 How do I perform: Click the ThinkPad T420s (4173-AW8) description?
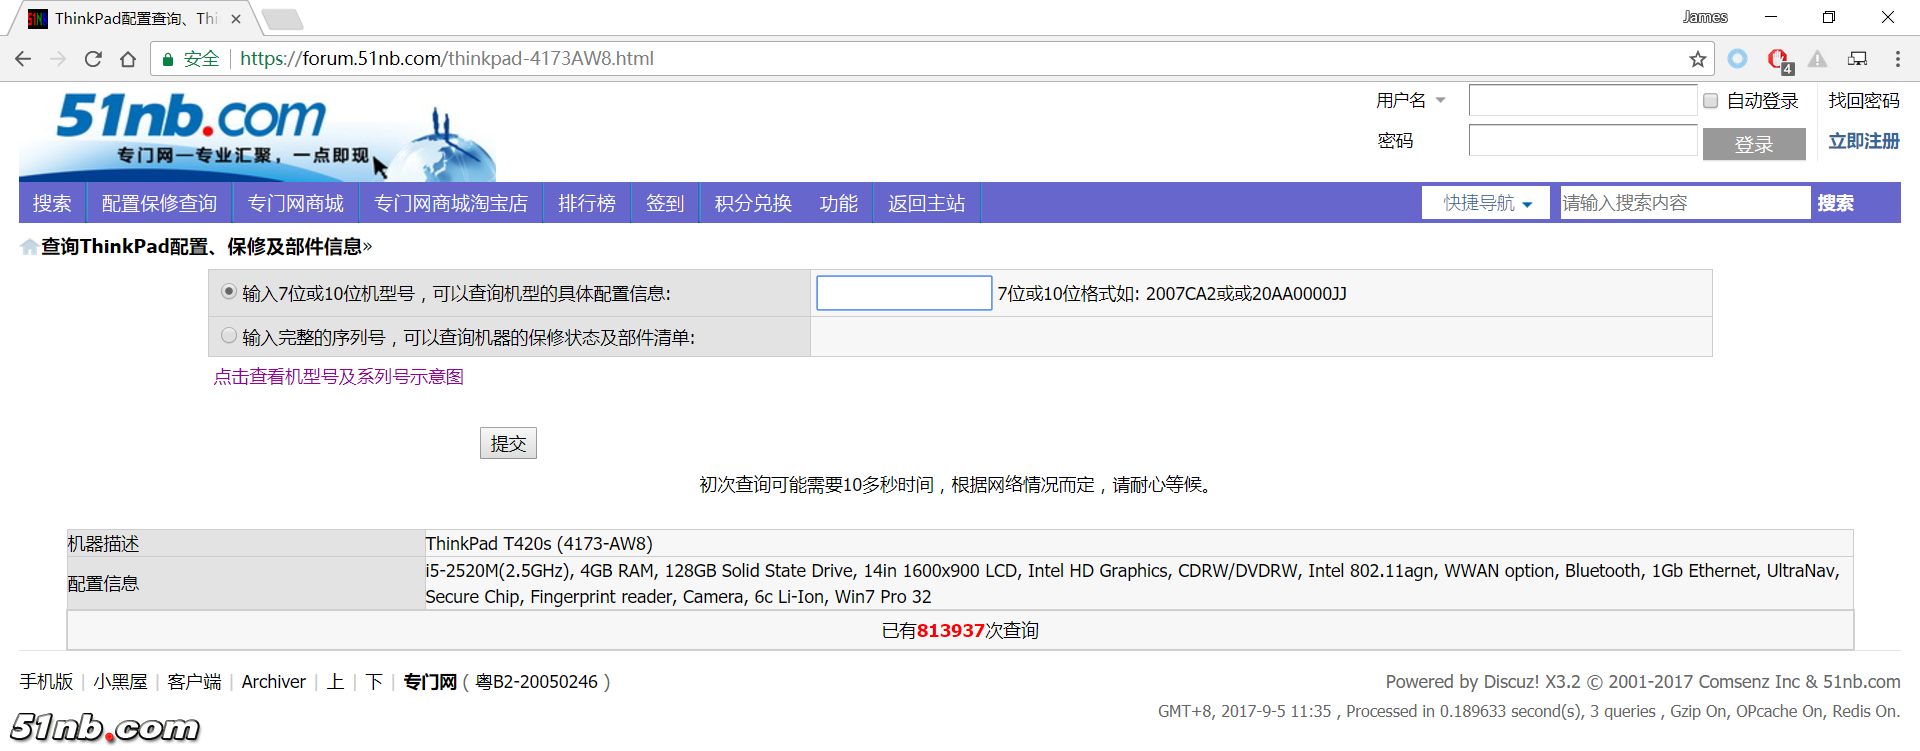539,543
